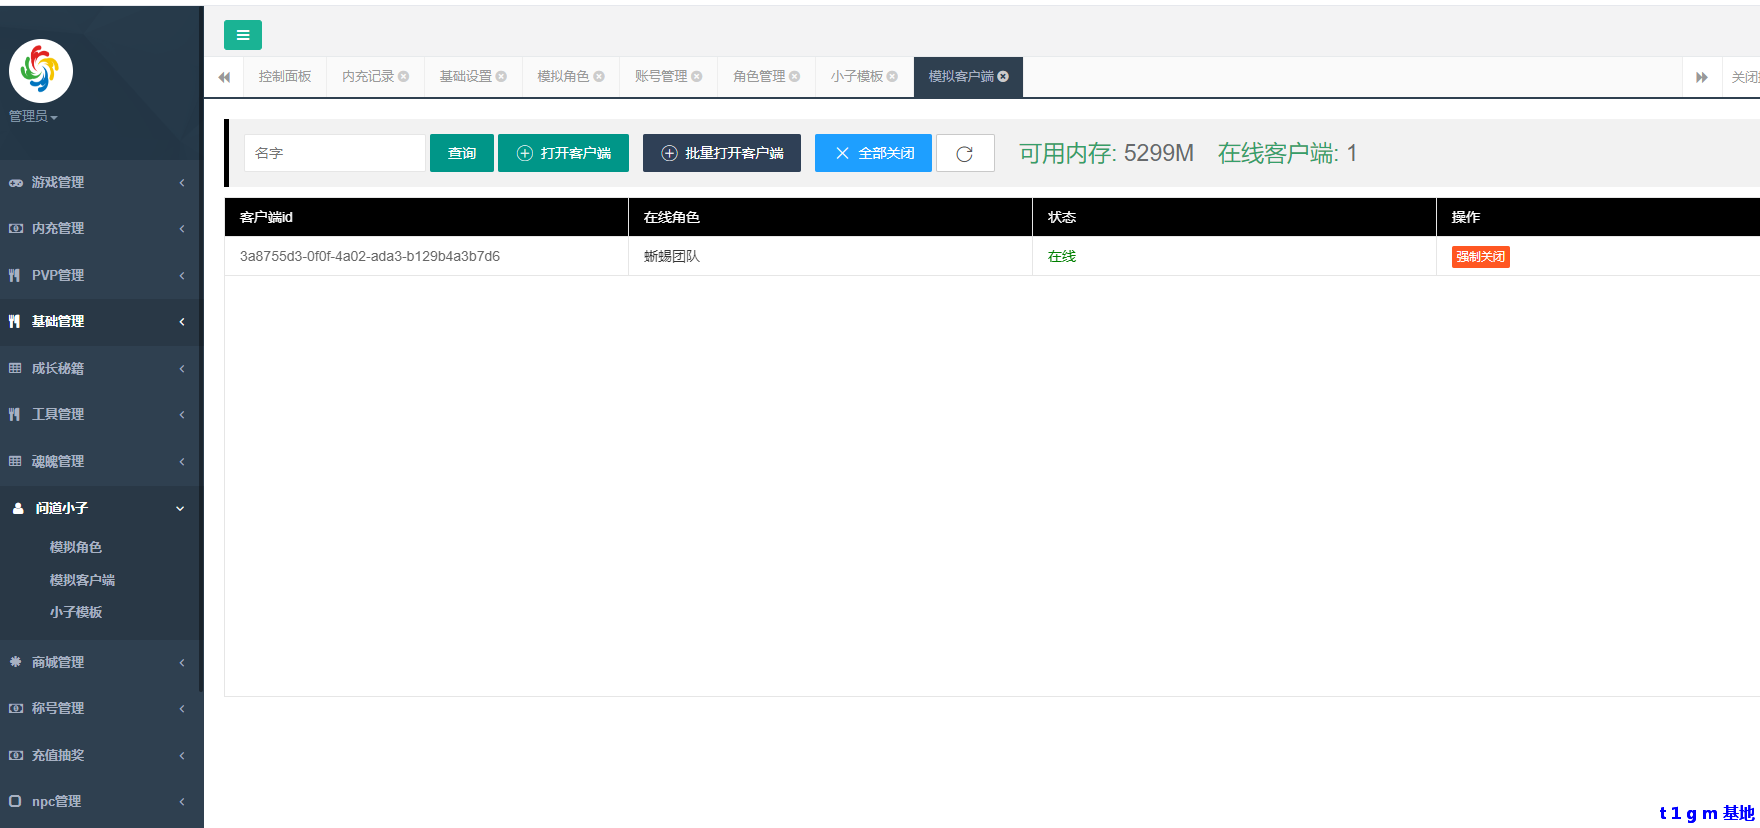Click the 批量打开客户端 button
This screenshot has height=828, width=1760.
tap(721, 153)
